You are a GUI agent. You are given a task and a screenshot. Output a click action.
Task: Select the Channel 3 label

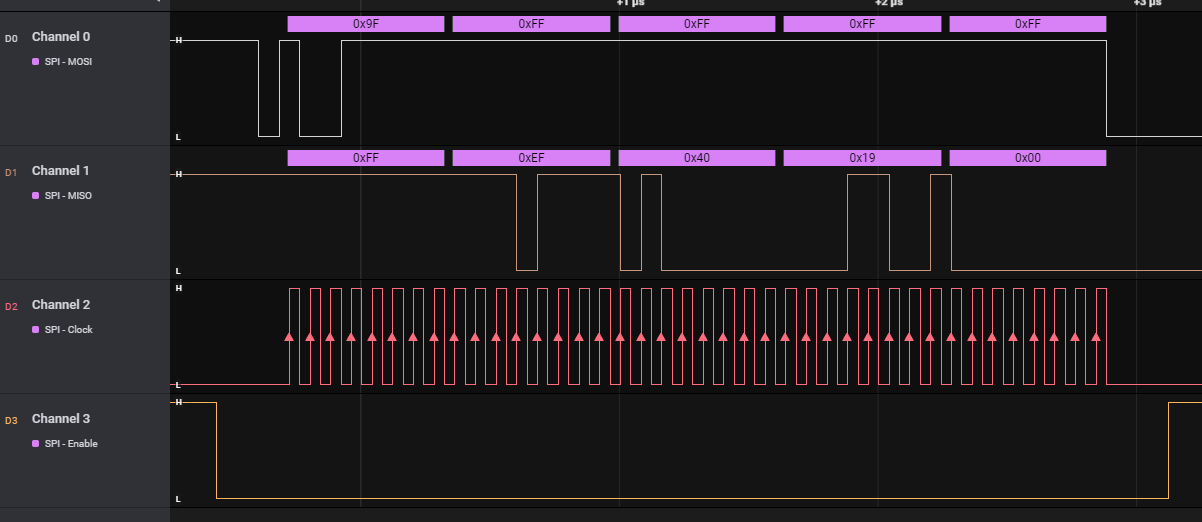60,419
